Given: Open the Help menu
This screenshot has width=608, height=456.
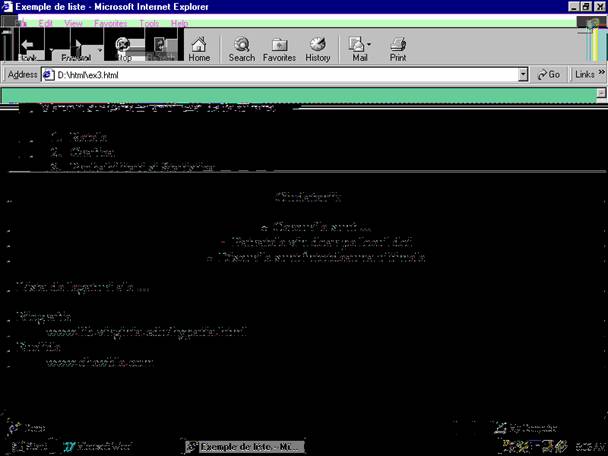Looking at the screenshot, I should coord(179,22).
